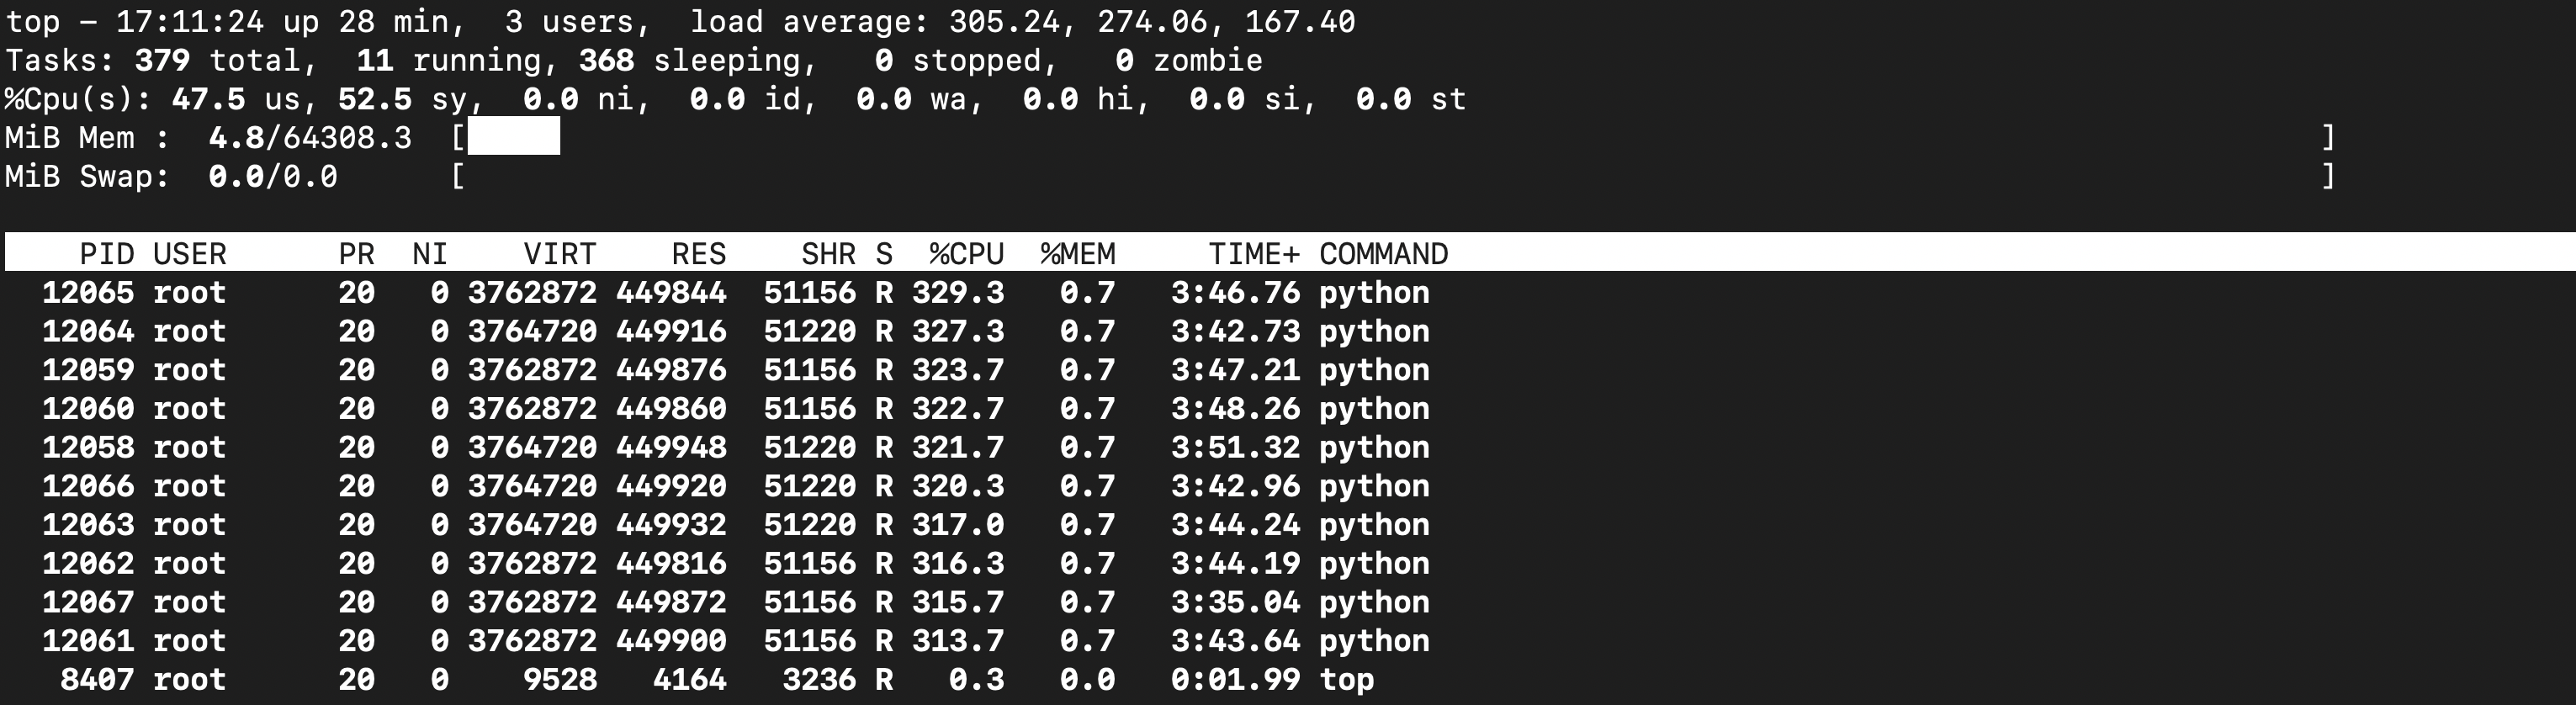2576x705 pixels.
Task: Click the %CPU column header
Action: 966,254
